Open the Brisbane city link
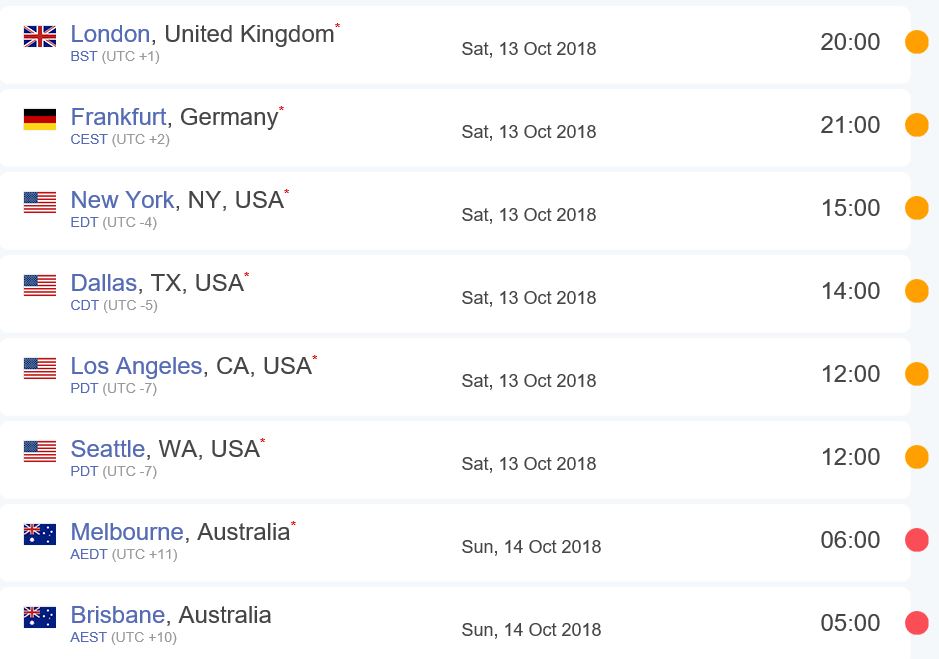The width and height of the screenshot is (939, 659). tap(118, 615)
